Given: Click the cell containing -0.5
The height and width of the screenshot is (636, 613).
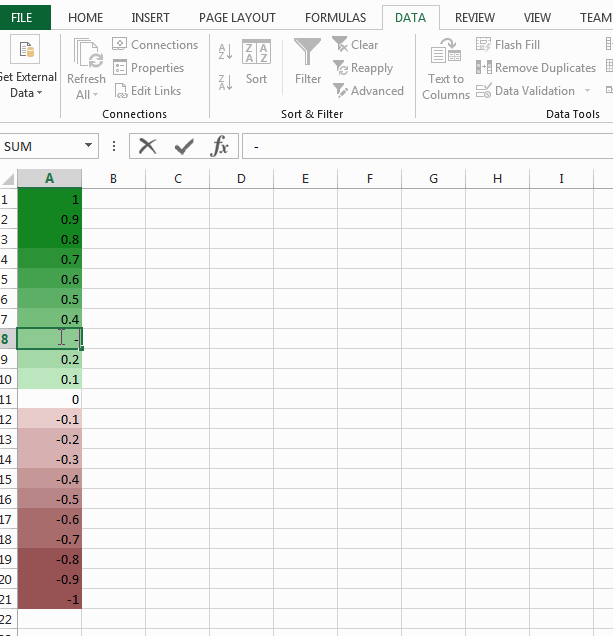Looking at the screenshot, I should [x=49, y=499].
